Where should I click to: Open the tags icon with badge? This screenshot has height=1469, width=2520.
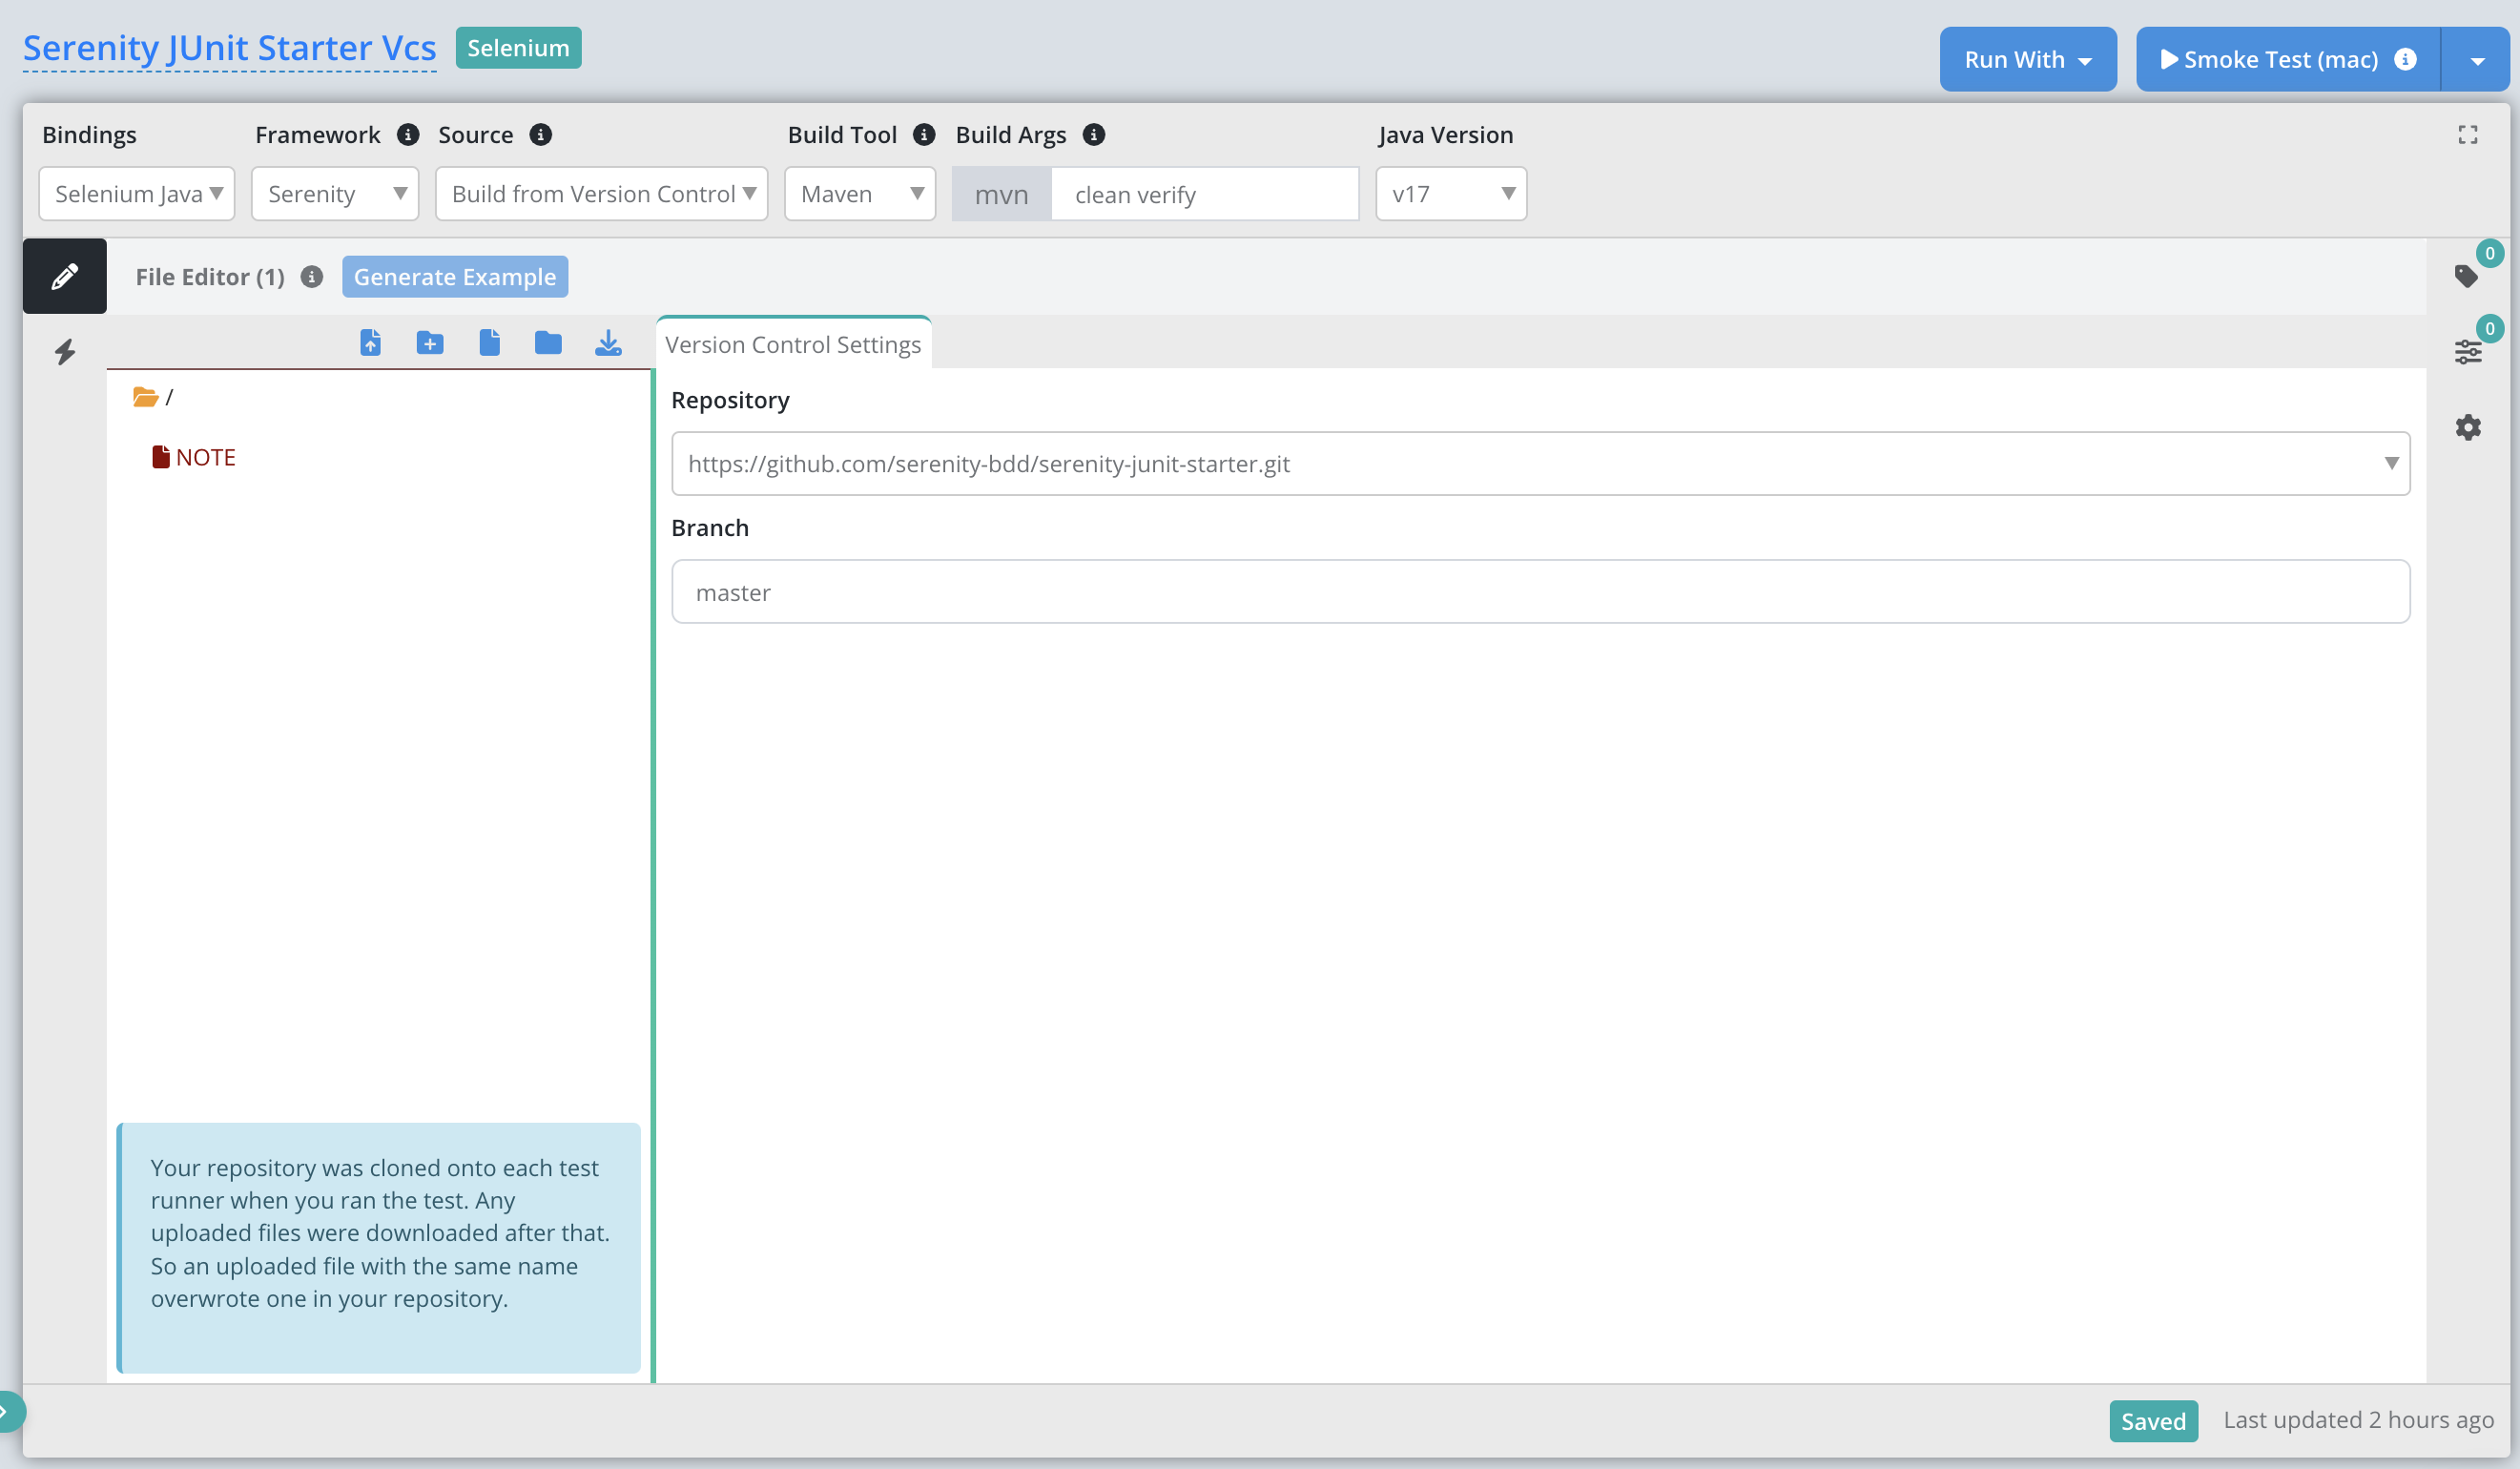2467,276
